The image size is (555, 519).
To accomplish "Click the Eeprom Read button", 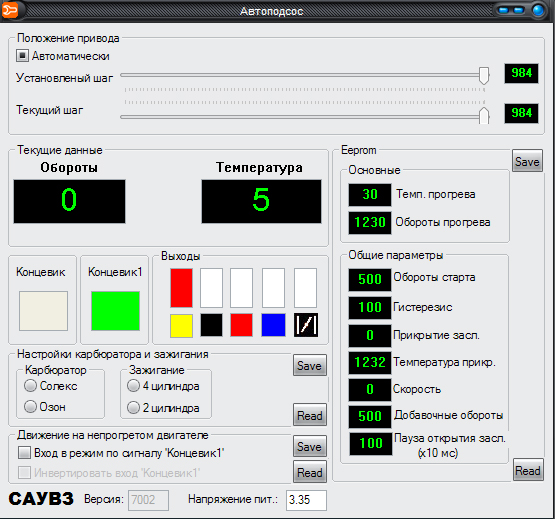I will click(528, 470).
